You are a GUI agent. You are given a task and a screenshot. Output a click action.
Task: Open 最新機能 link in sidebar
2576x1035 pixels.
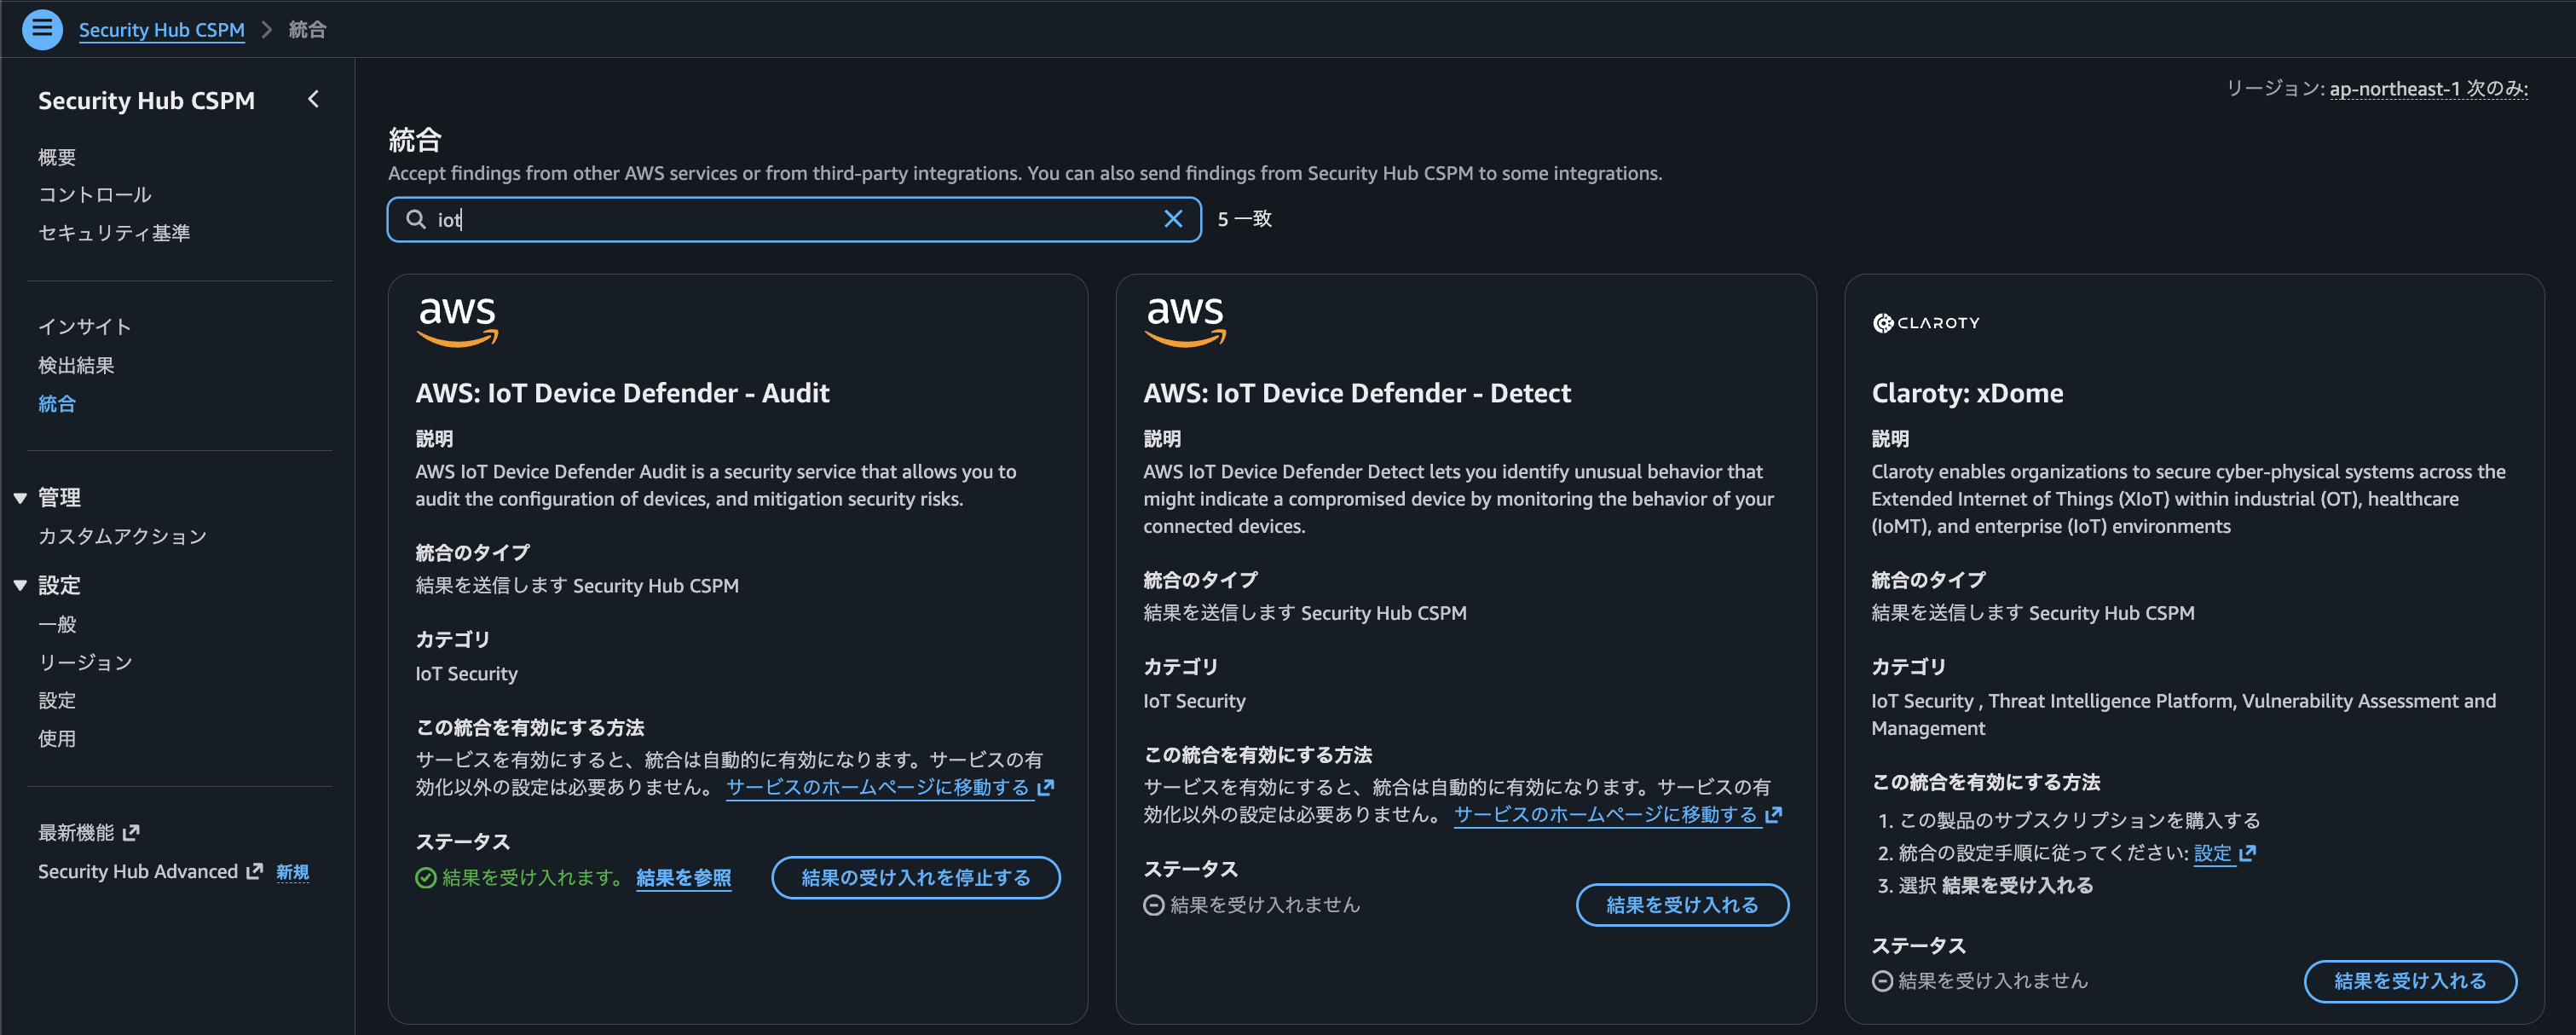pyautogui.click(x=76, y=832)
